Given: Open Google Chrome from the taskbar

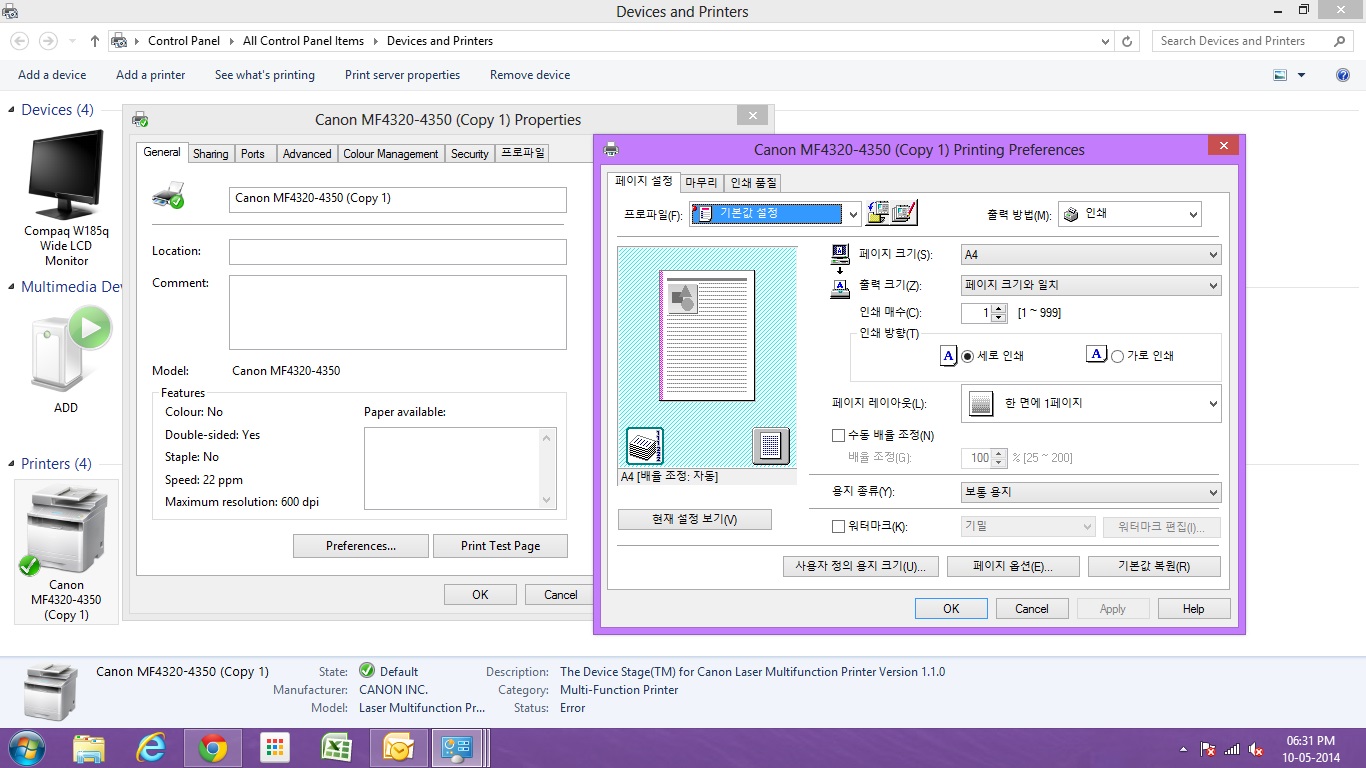Looking at the screenshot, I should tap(212, 748).
